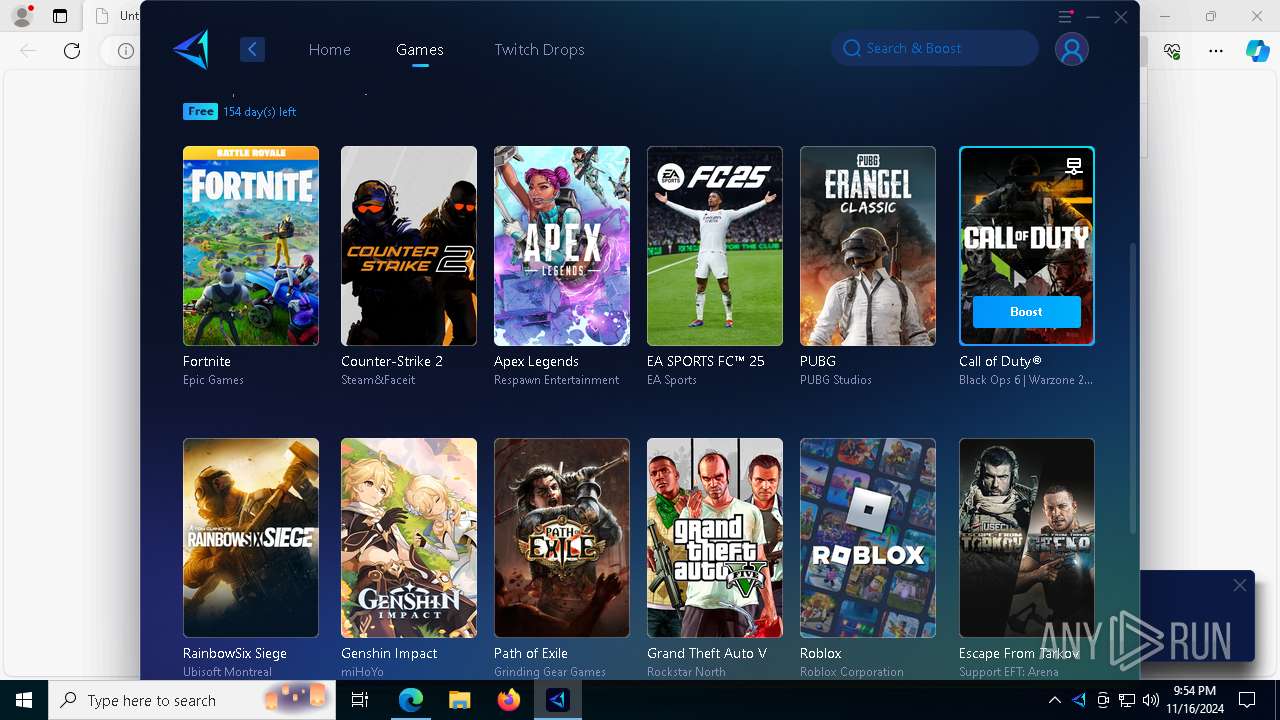Launch Microsoft Edge from the taskbar
This screenshot has width=1280, height=720.
coord(410,700)
